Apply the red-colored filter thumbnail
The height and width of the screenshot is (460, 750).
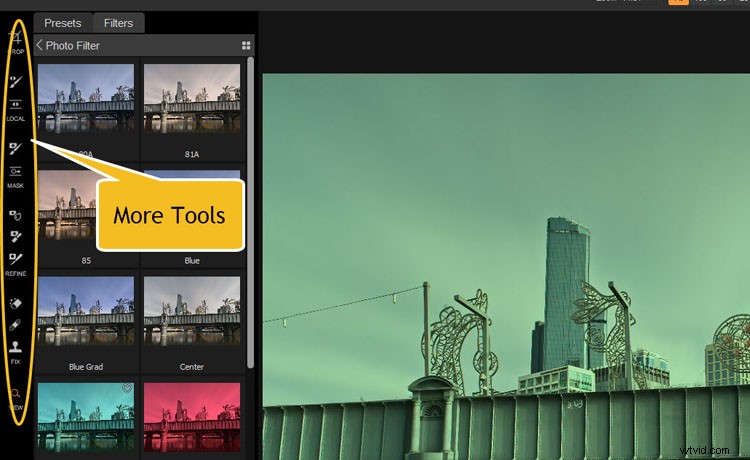192,417
